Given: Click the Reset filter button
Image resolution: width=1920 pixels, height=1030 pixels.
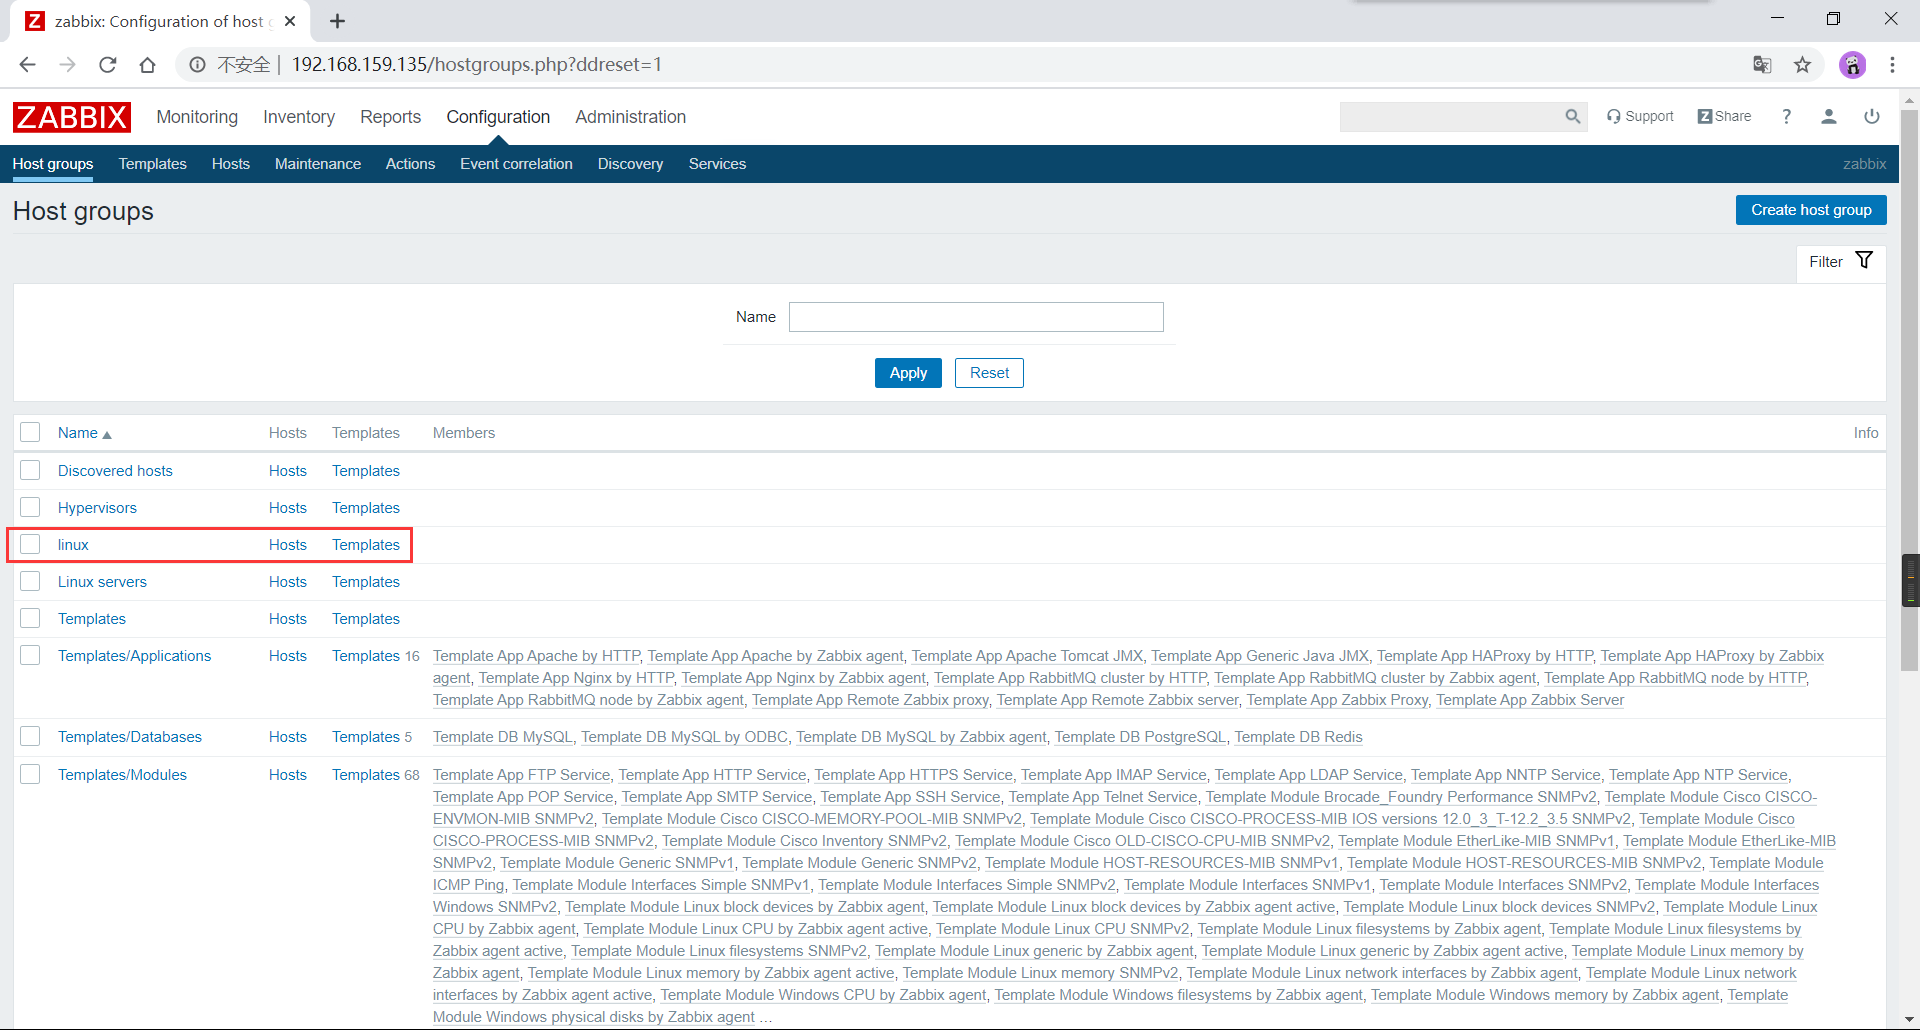Looking at the screenshot, I should pos(989,373).
